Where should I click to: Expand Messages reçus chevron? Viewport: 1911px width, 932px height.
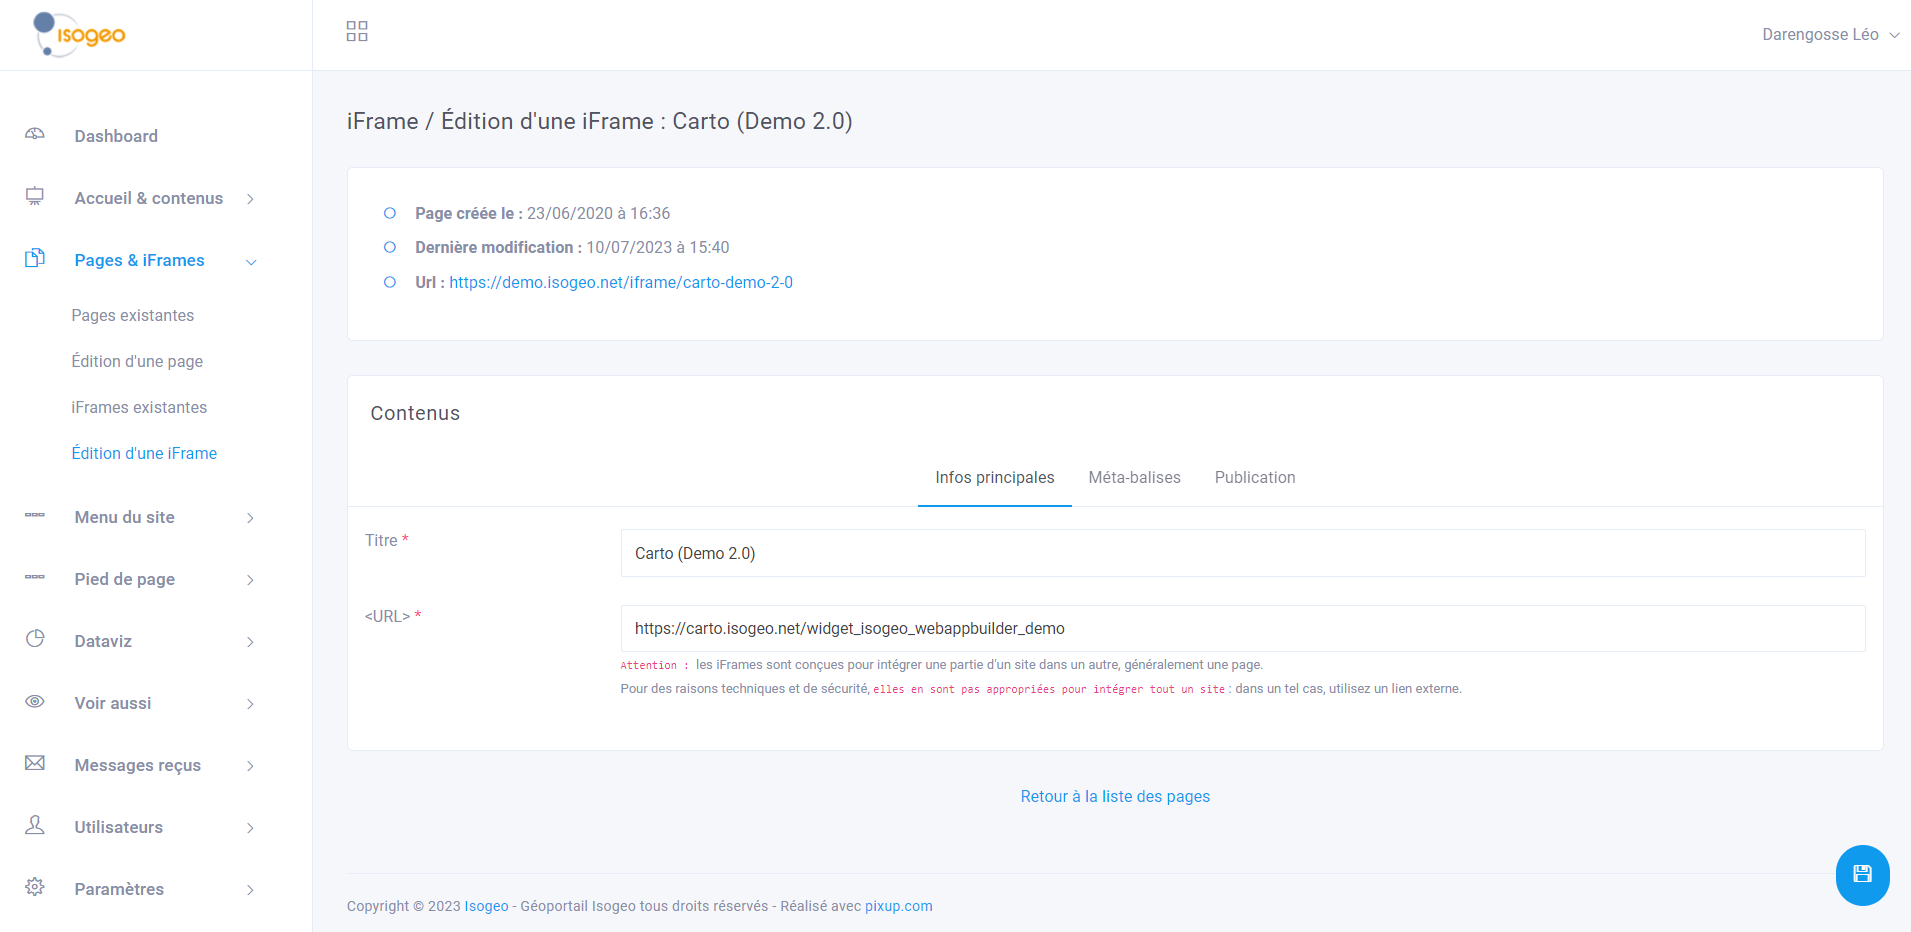250,766
